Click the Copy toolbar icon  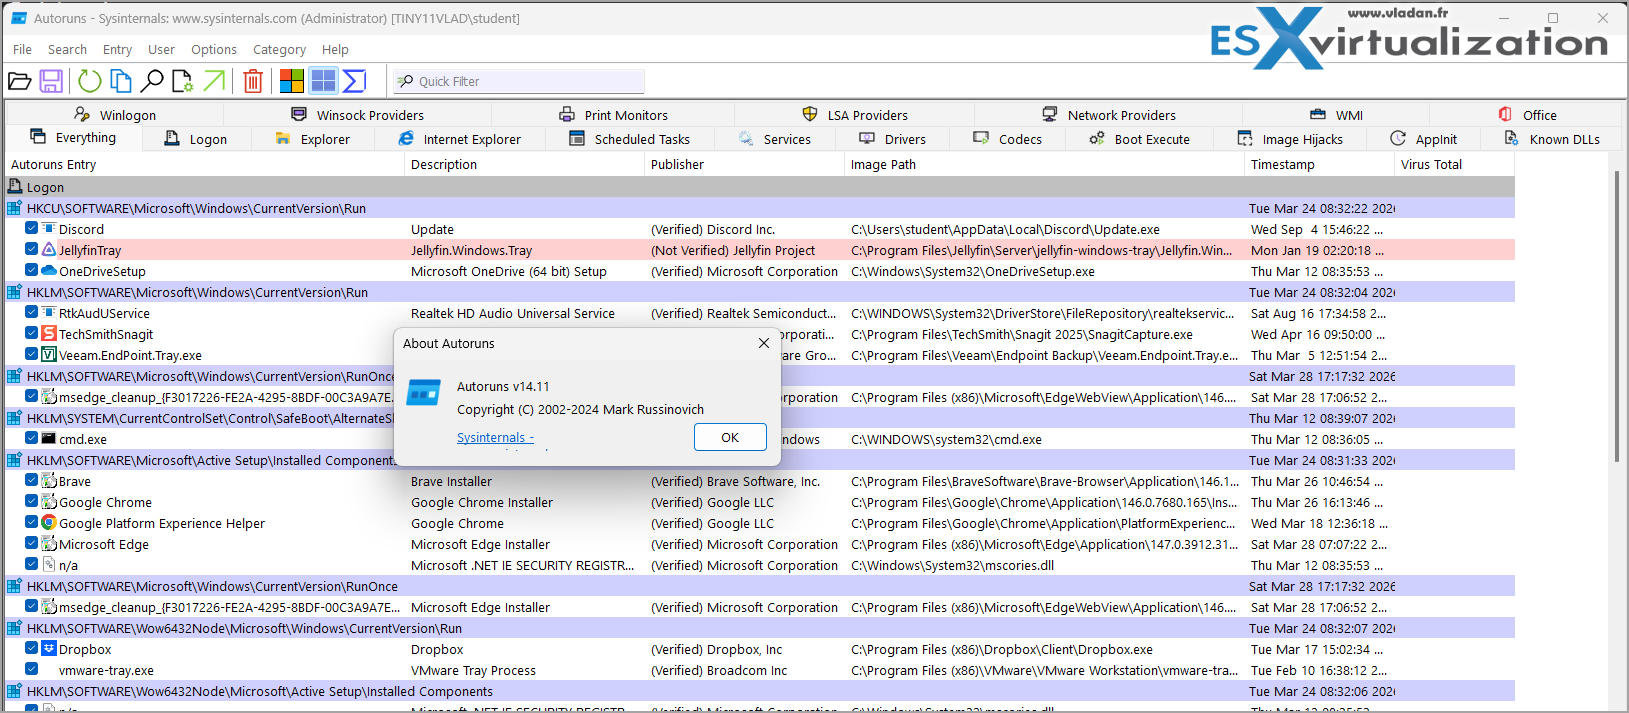pos(121,81)
